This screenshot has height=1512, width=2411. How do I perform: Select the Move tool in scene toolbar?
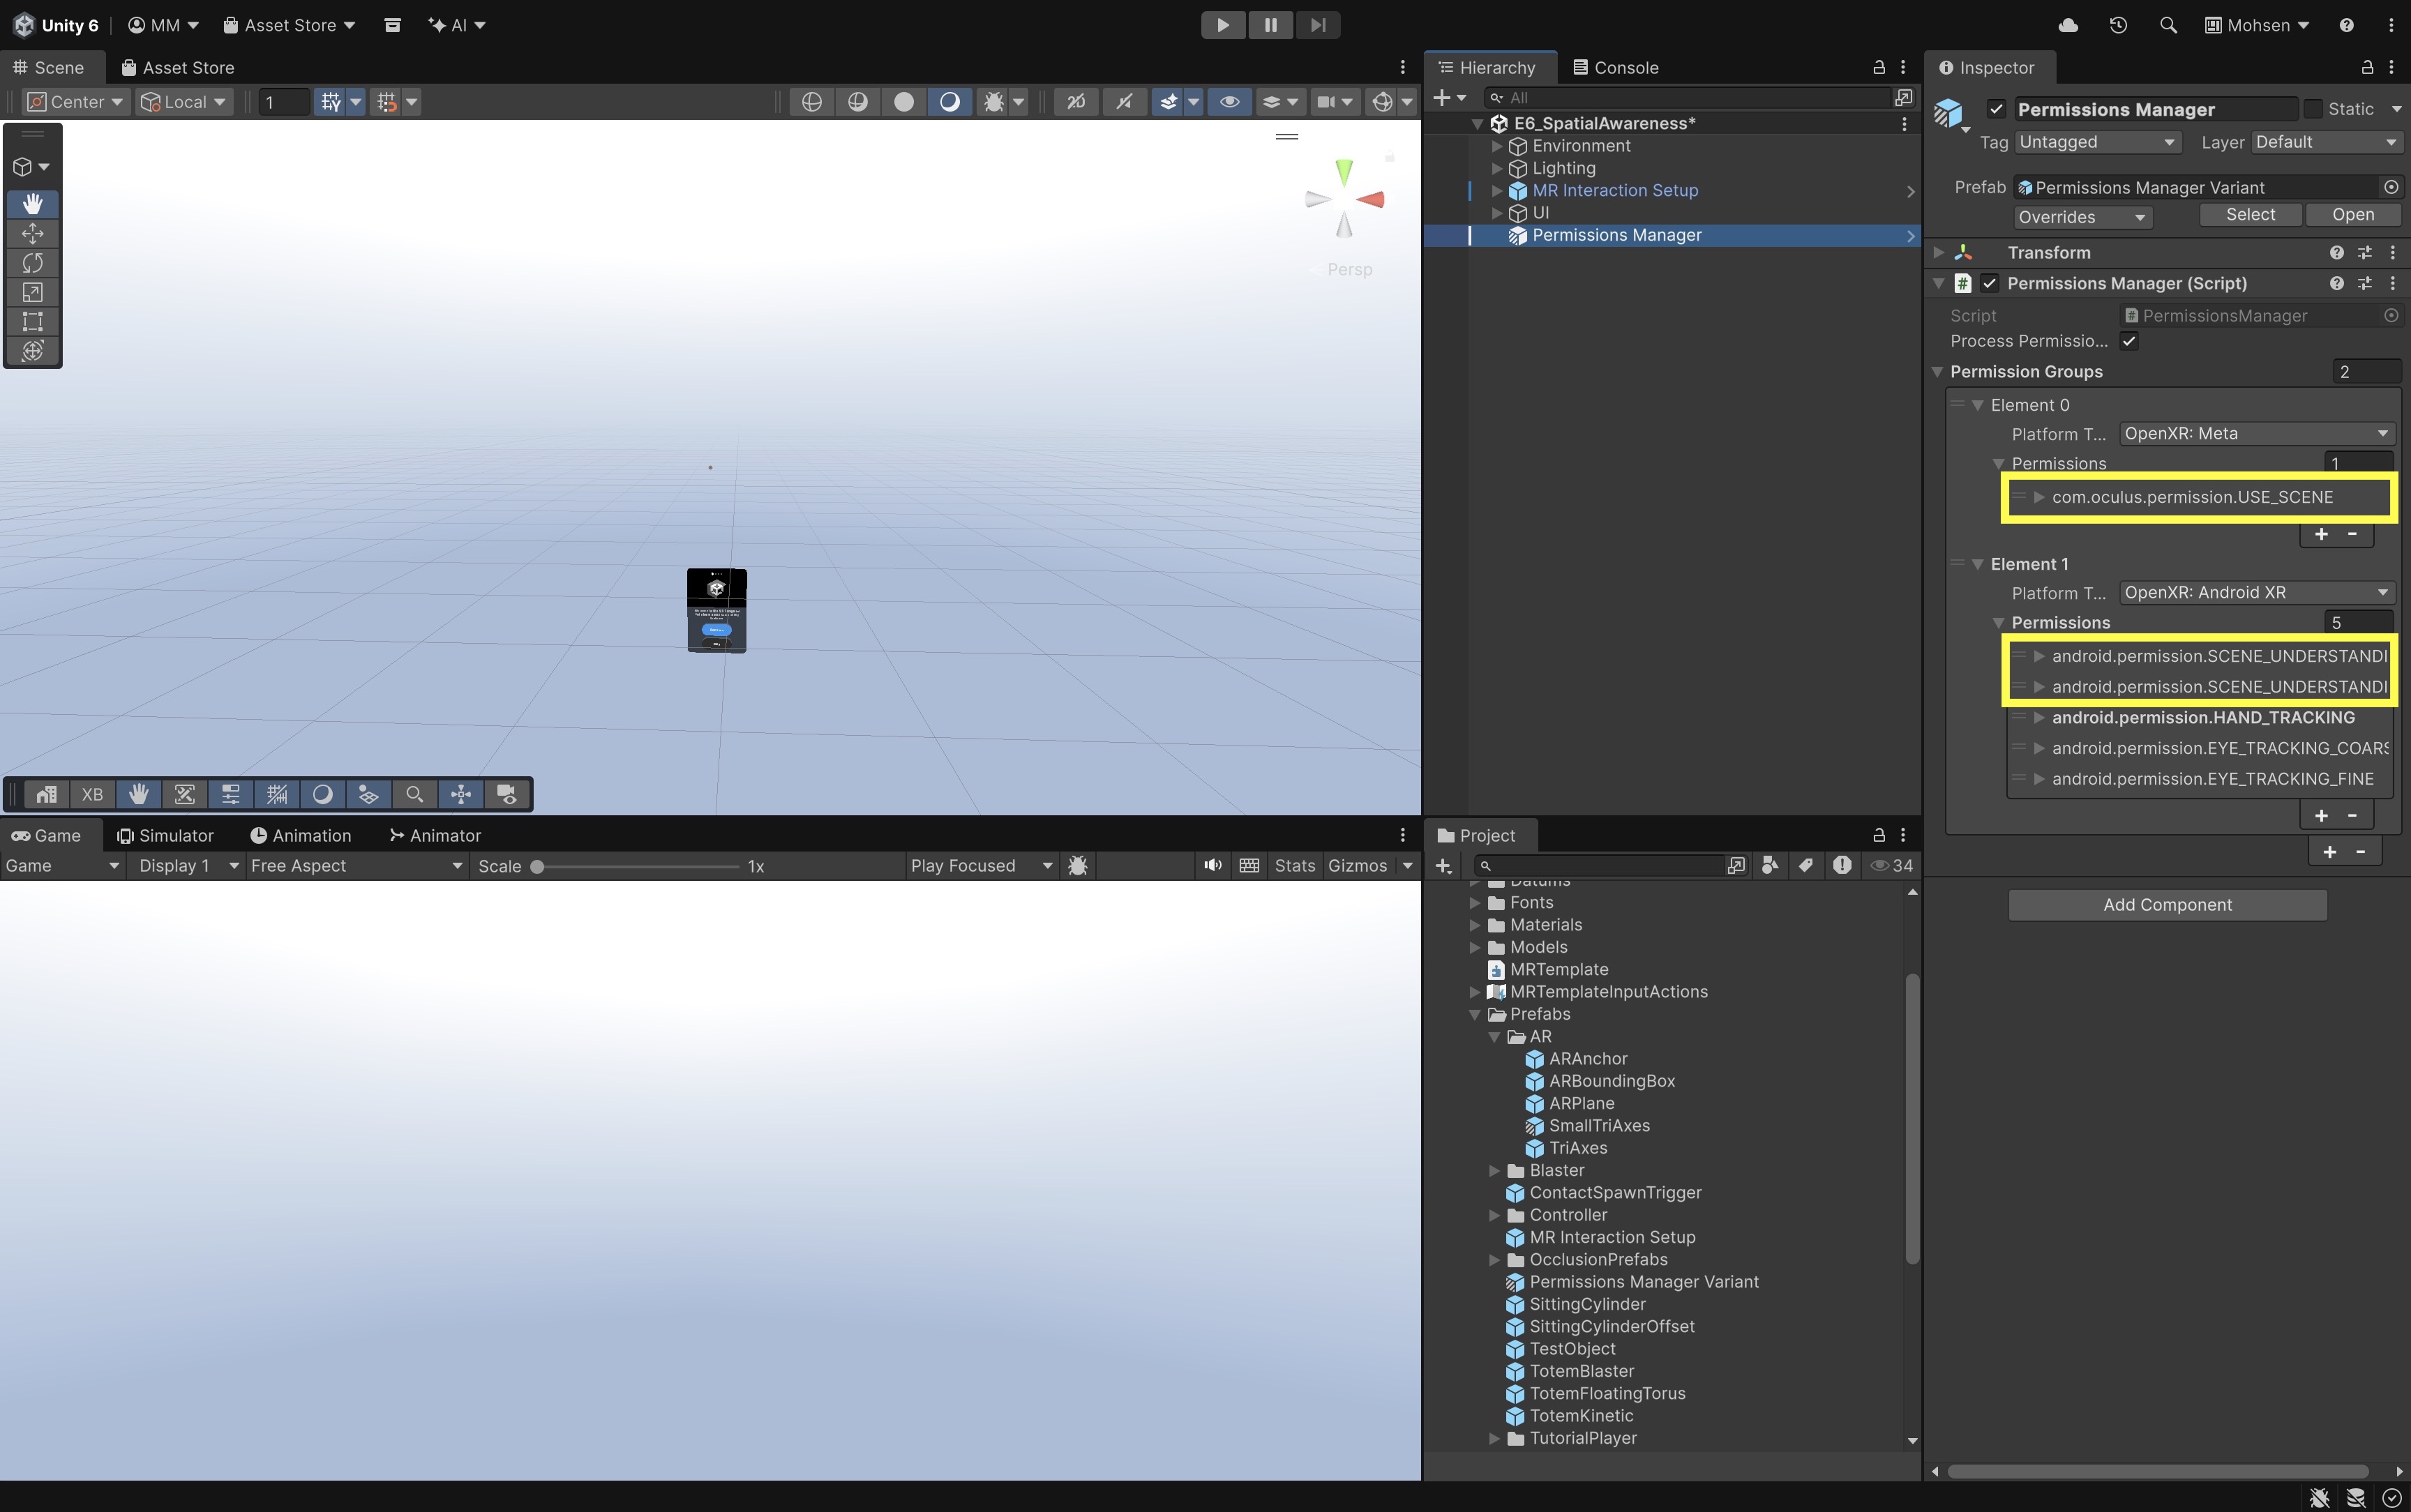[x=32, y=233]
